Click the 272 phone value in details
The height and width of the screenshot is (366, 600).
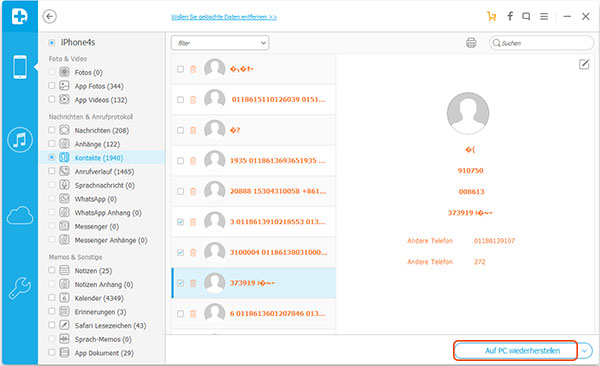479,262
